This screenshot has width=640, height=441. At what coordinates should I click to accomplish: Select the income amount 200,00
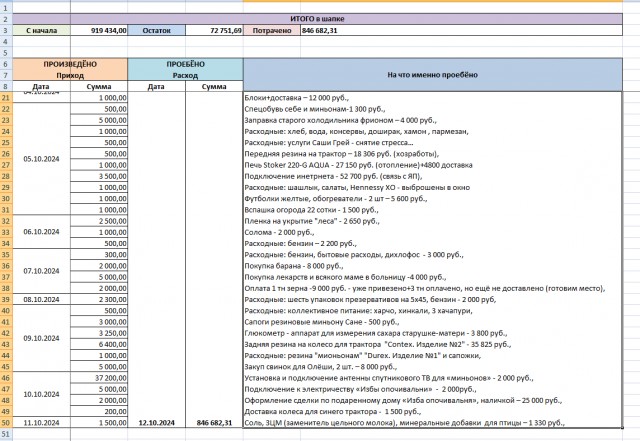click(x=99, y=412)
